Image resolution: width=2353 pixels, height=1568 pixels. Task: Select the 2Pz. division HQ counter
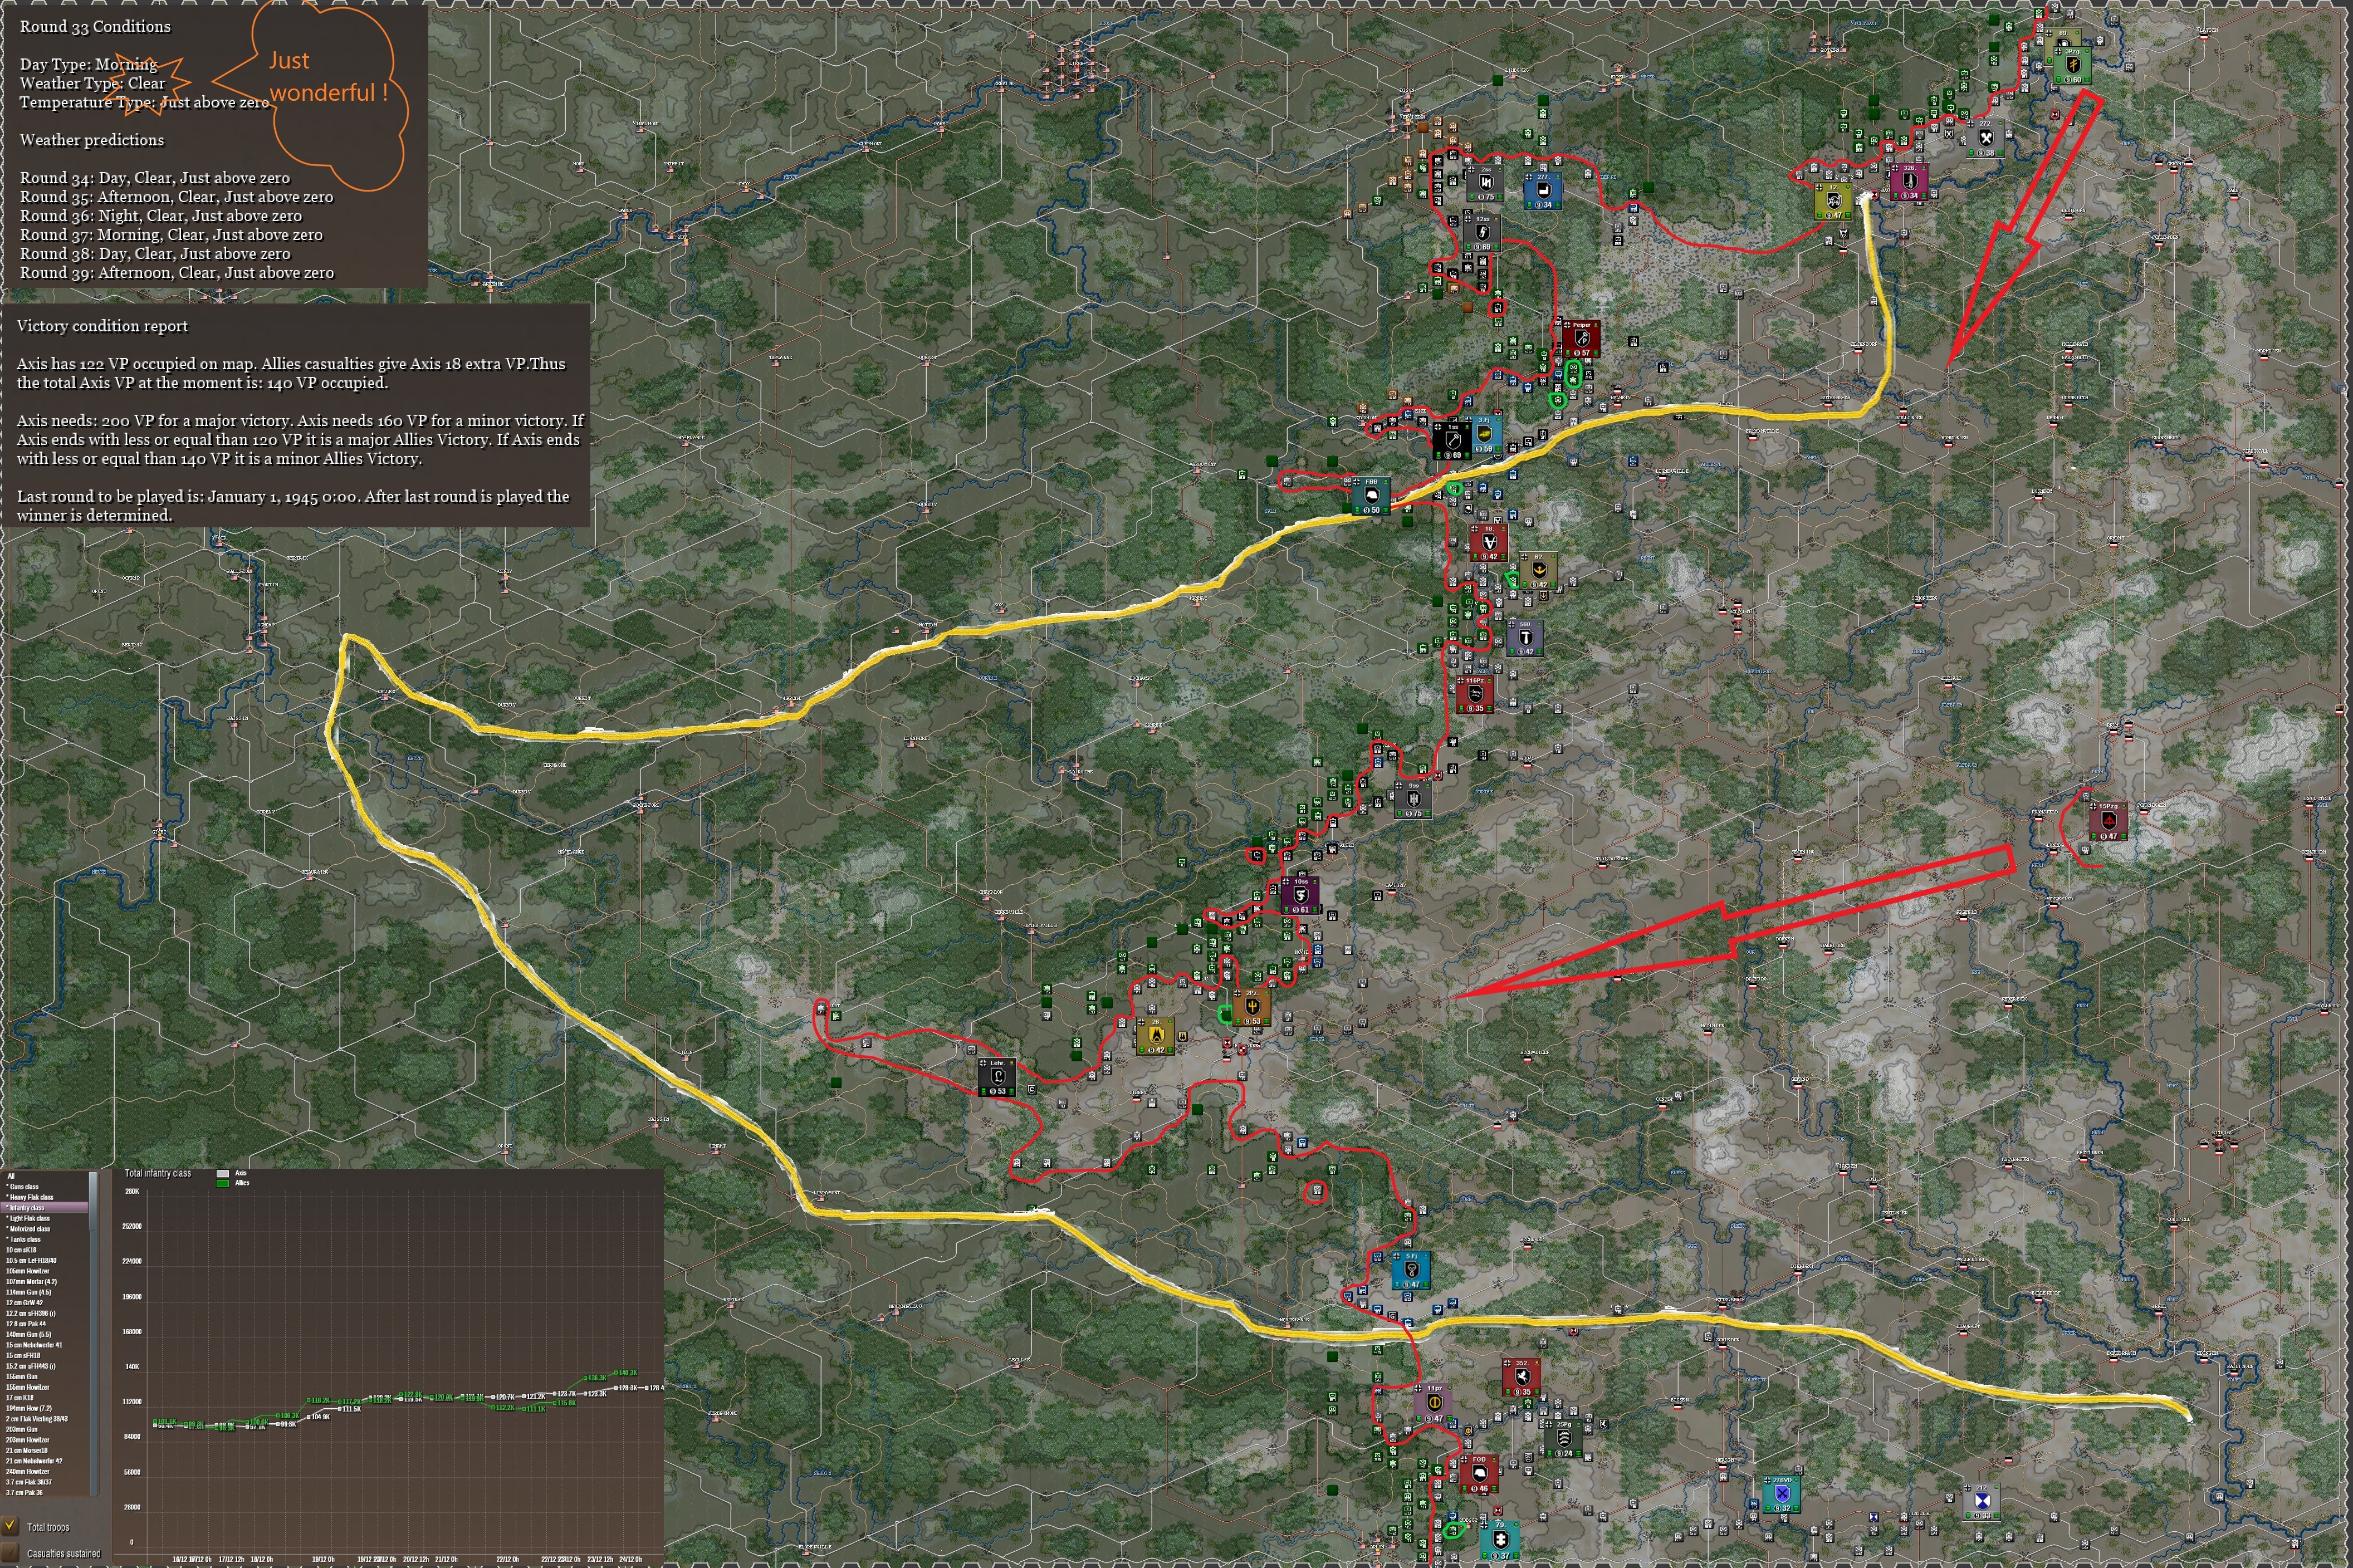point(1251,1007)
